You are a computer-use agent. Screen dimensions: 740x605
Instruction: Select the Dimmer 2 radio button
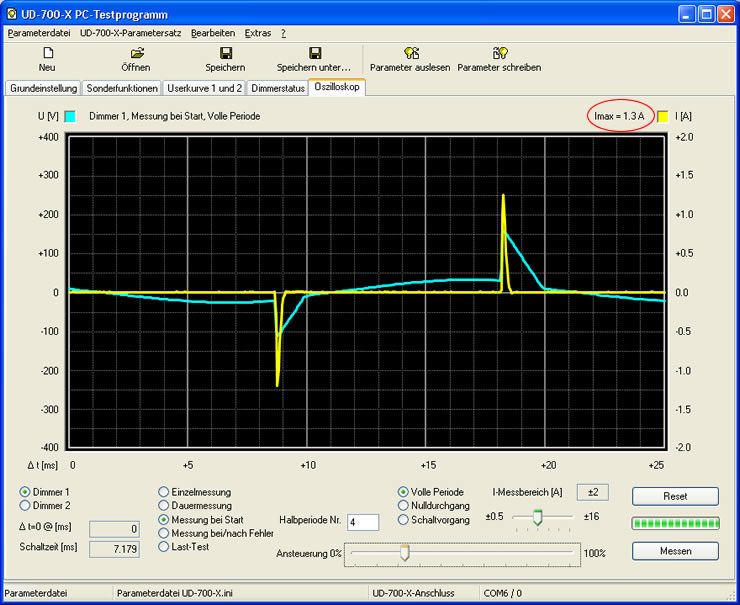coord(25,506)
